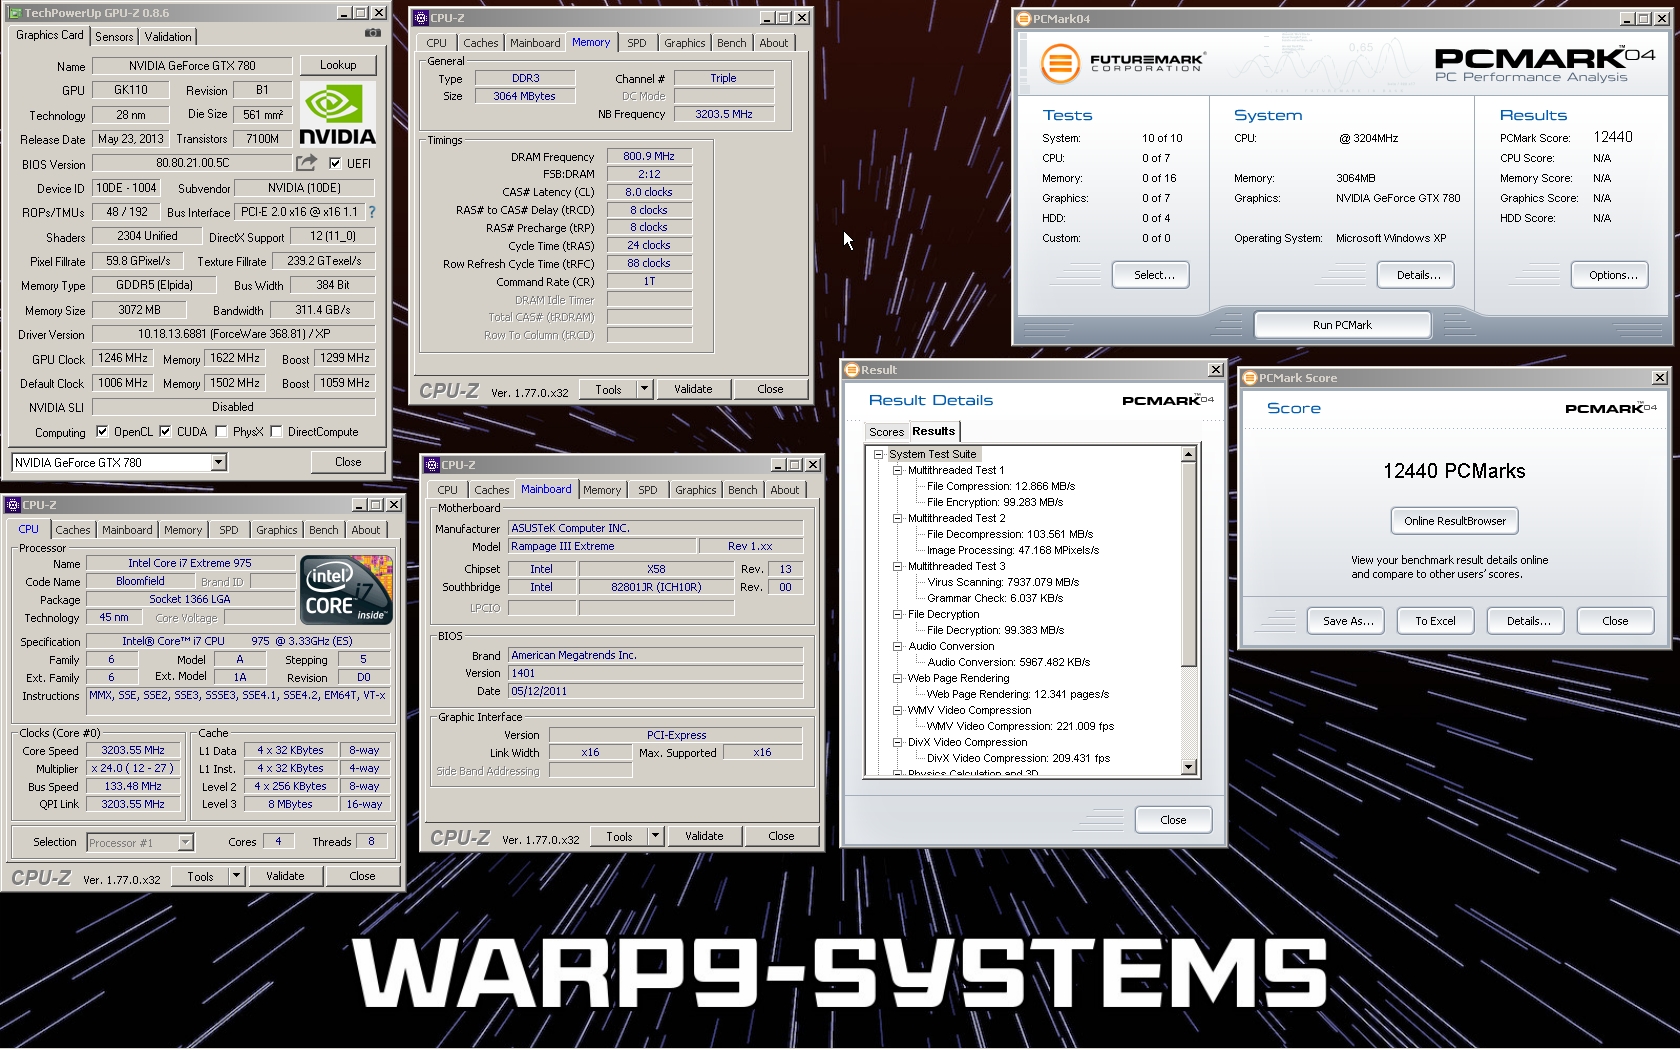Click the Intel Core i7 logo badge
Screen dimensions: 1680x1050
pyautogui.click(x=346, y=590)
